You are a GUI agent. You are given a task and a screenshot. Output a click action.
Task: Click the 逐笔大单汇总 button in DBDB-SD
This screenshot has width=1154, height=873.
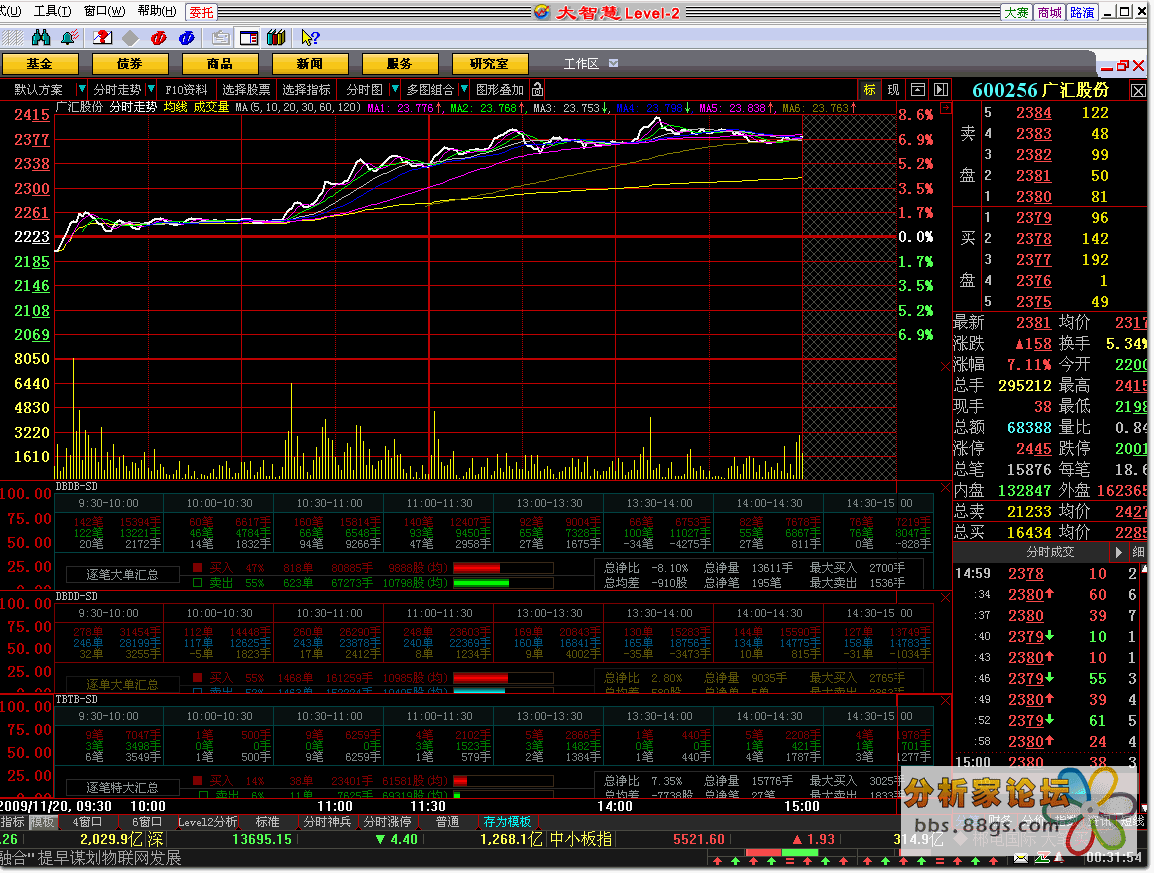coord(122,575)
